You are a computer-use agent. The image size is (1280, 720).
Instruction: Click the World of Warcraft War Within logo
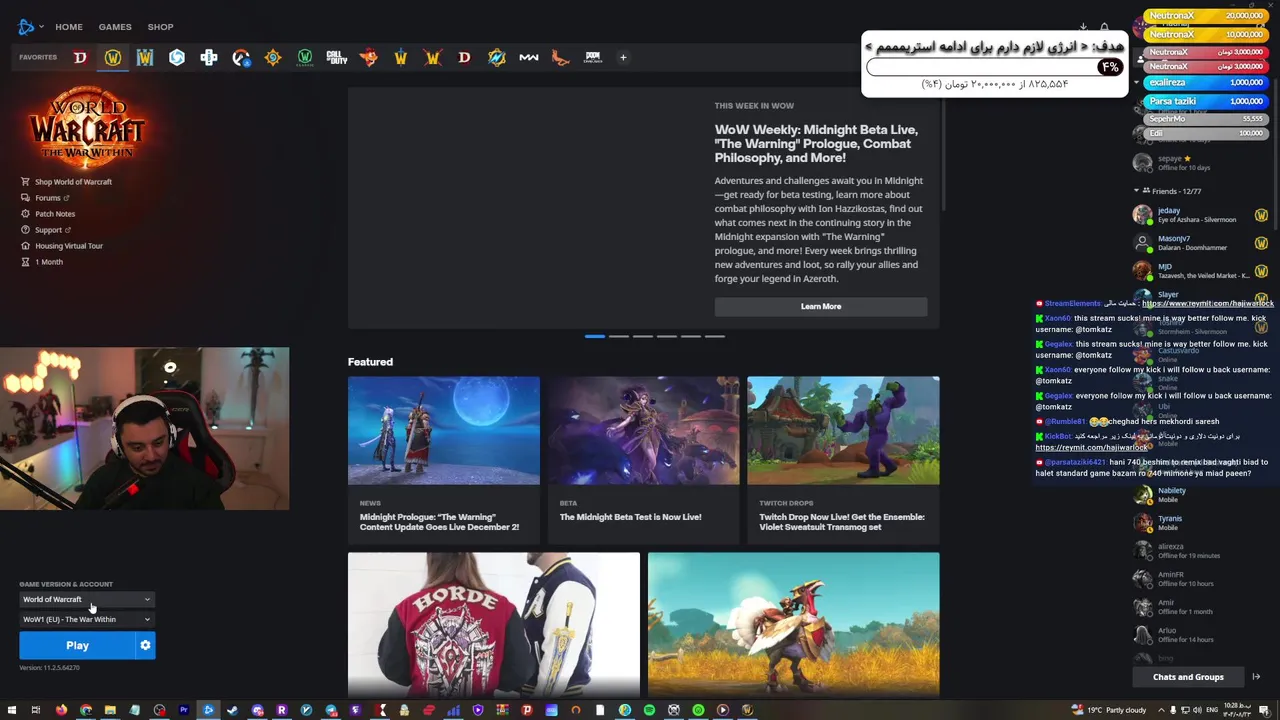click(87, 127)
